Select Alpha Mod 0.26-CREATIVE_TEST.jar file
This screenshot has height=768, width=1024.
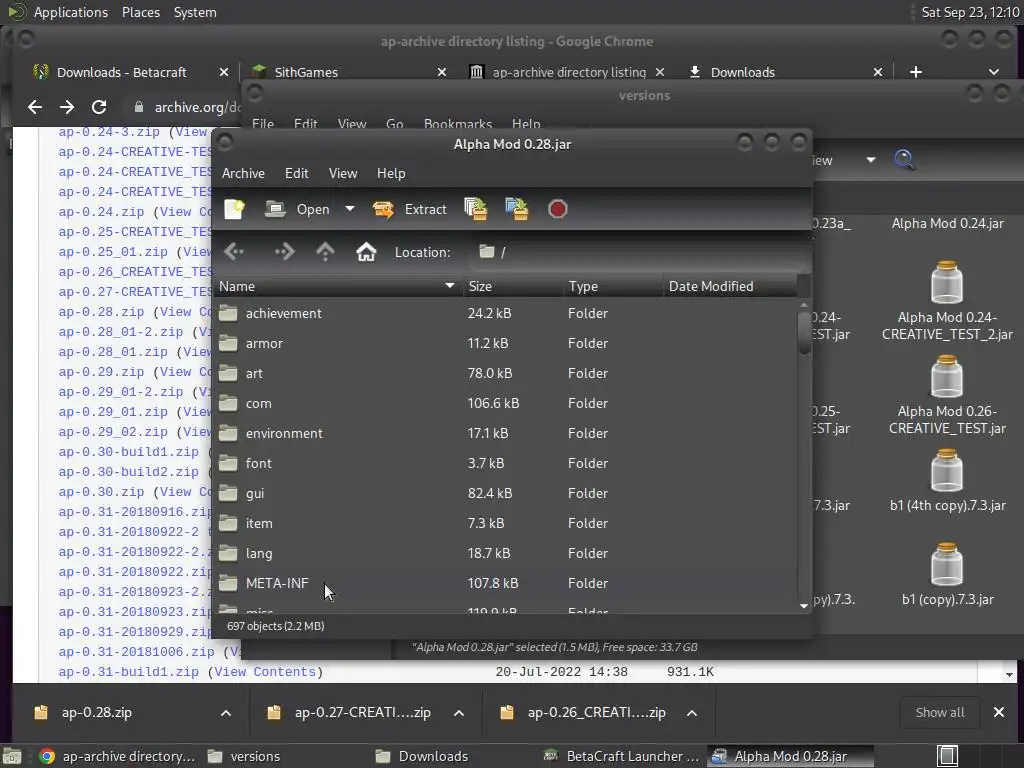[x=947, y=396]
